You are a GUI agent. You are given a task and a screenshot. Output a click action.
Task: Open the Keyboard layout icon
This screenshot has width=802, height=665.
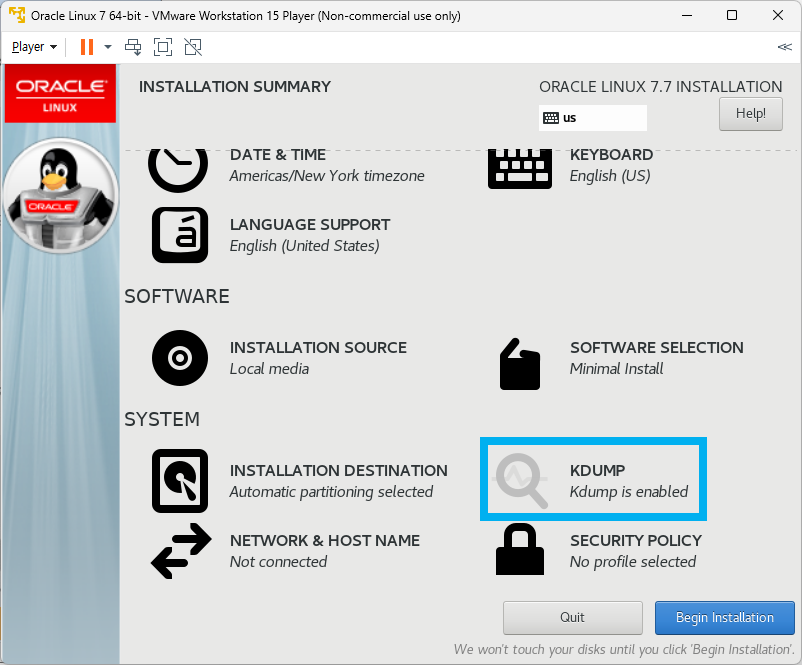(x=520, y=169)
